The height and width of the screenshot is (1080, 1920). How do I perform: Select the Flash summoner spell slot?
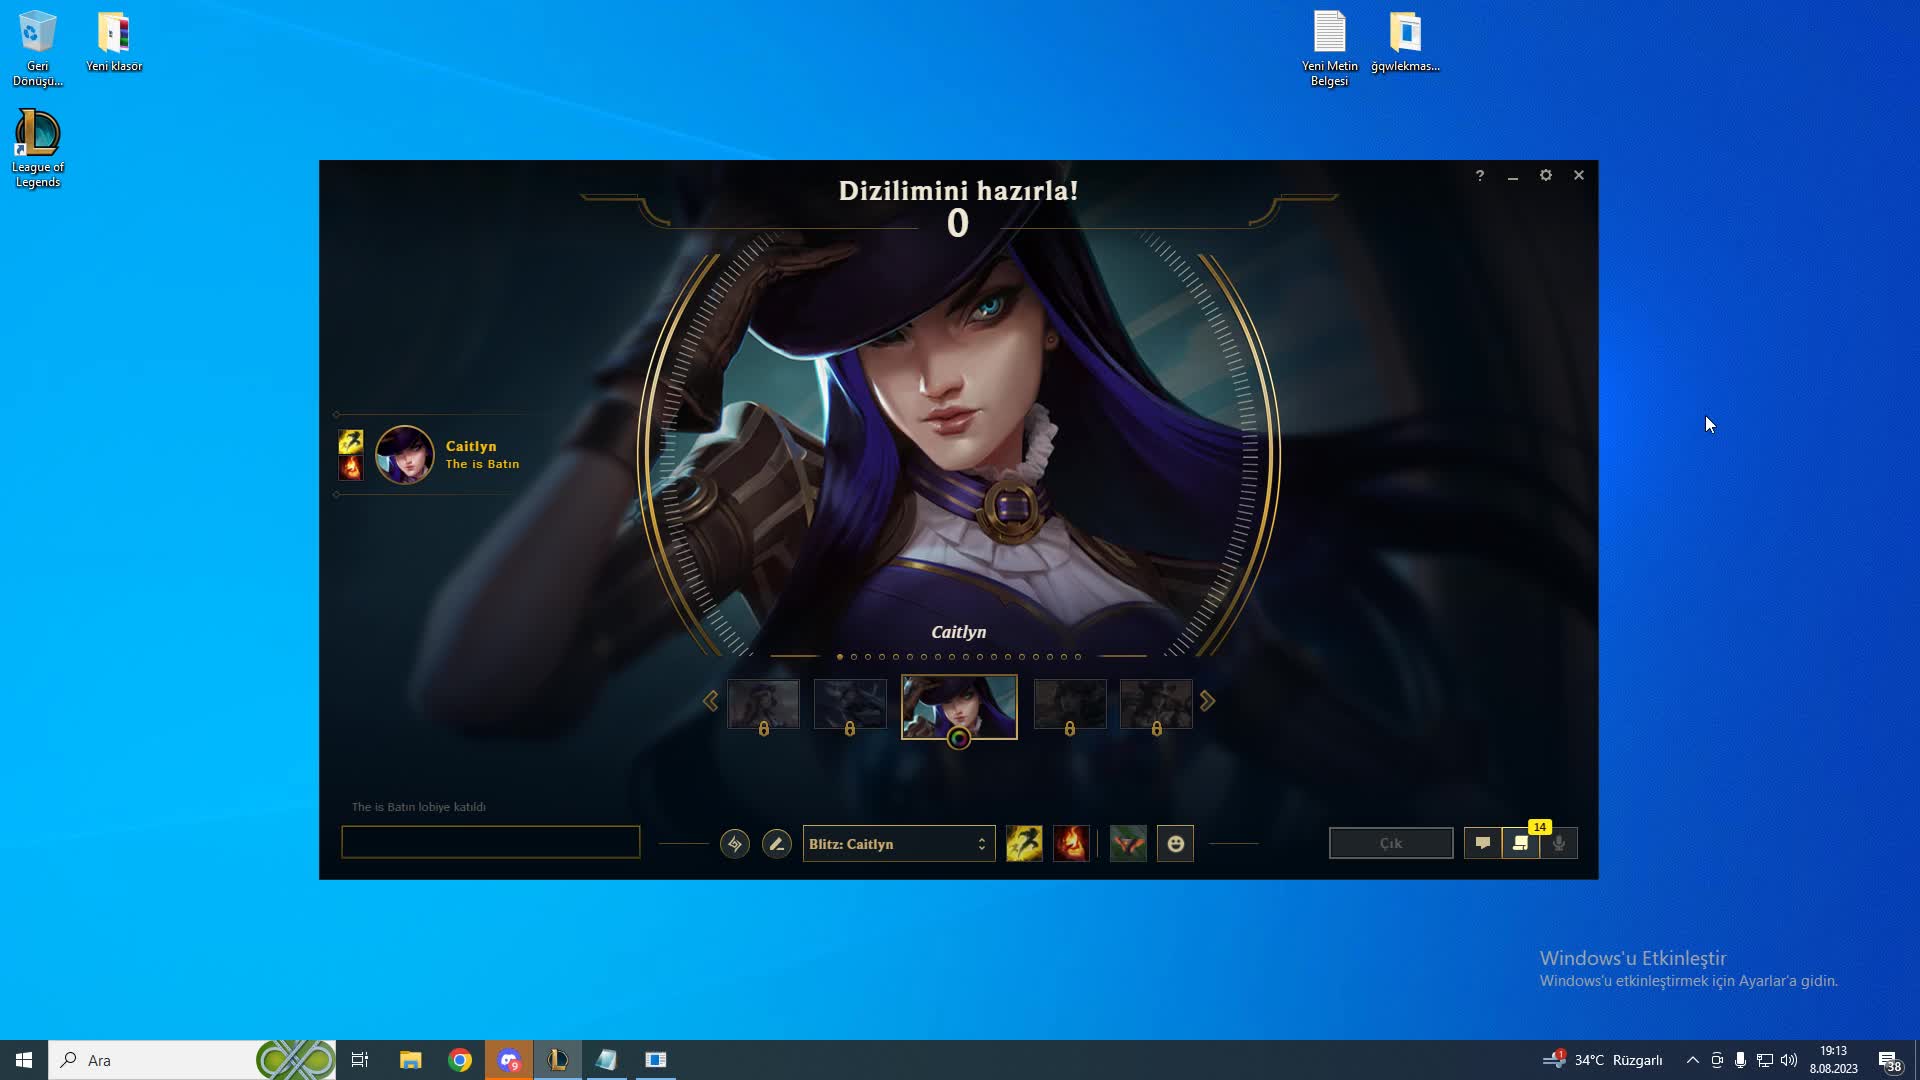1024,844
